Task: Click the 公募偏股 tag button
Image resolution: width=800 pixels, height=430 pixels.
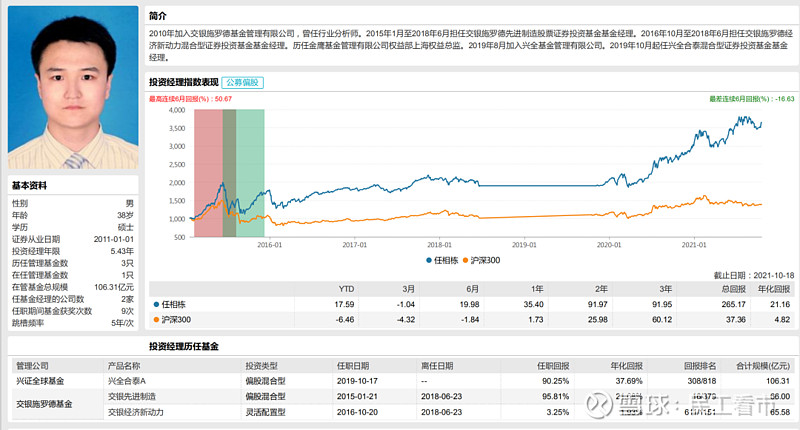Action: click(242, 83)
